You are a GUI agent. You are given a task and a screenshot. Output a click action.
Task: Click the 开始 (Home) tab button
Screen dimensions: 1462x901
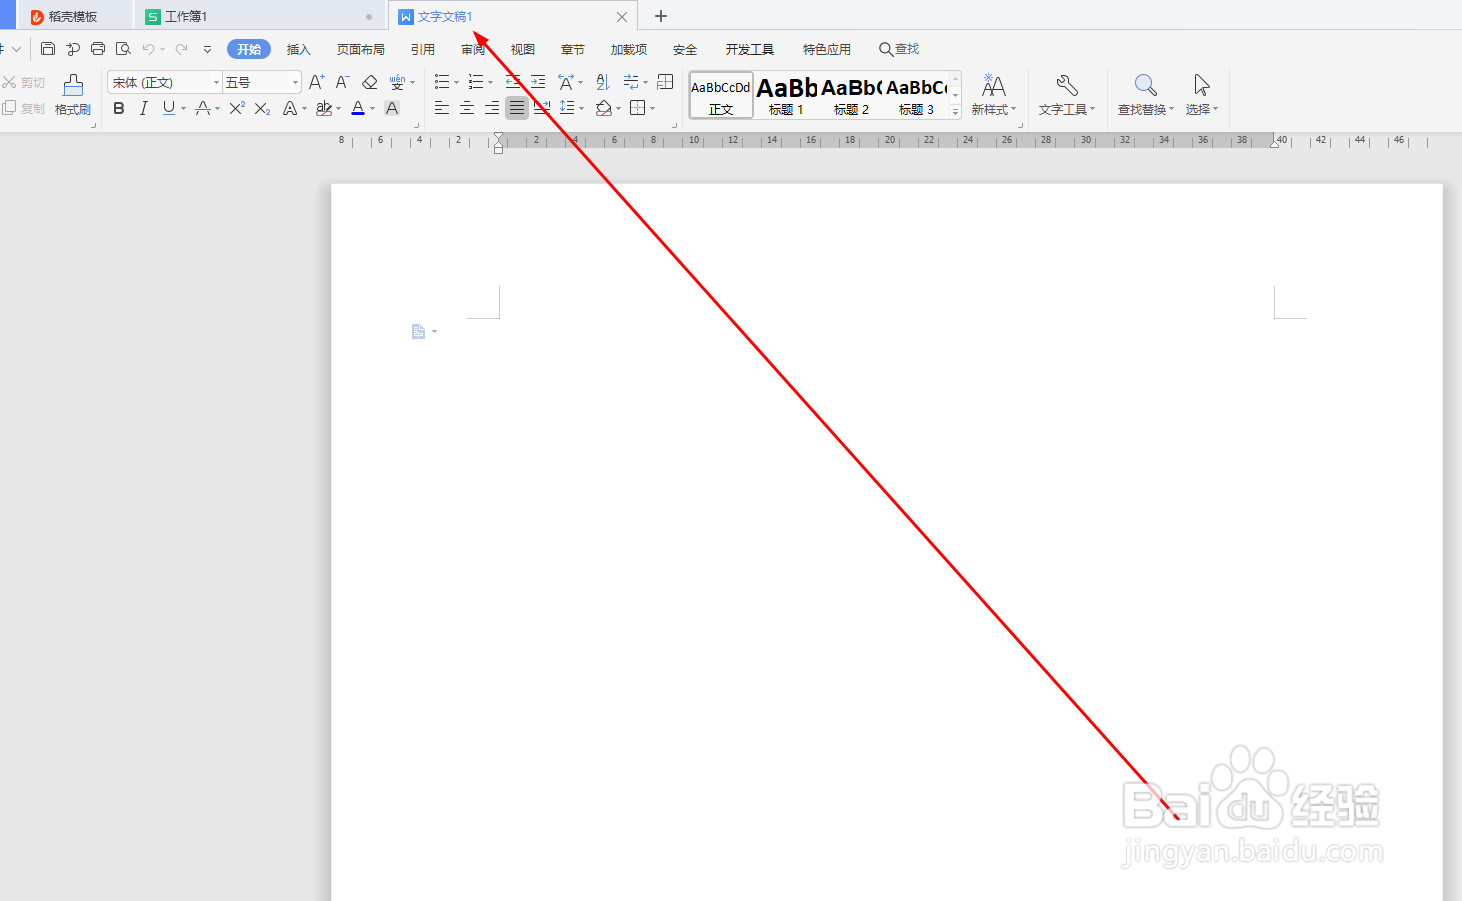[x=249, y=49]
